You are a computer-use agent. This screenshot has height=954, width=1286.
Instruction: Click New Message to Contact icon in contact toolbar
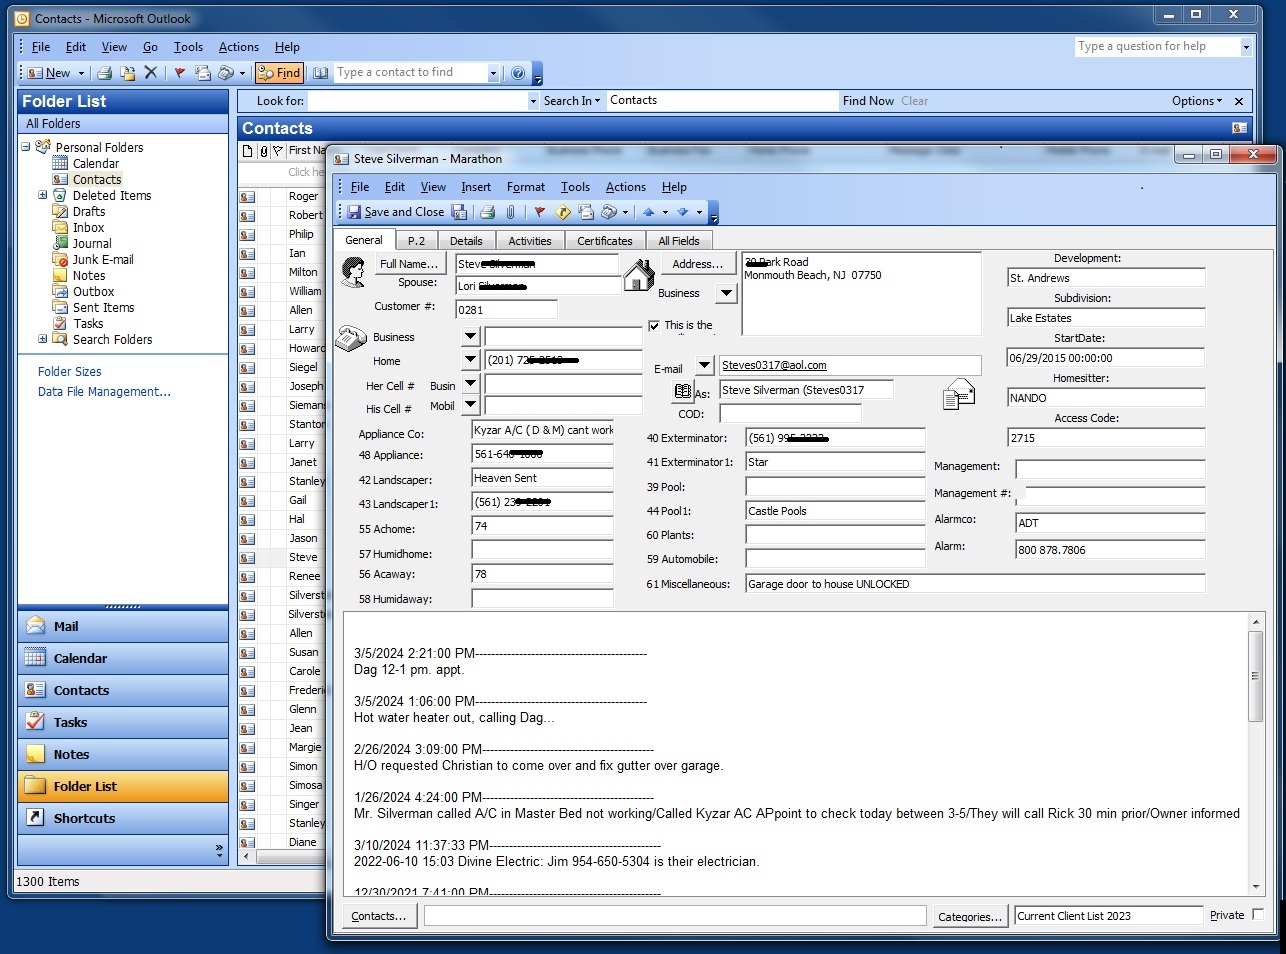(586, 212)
